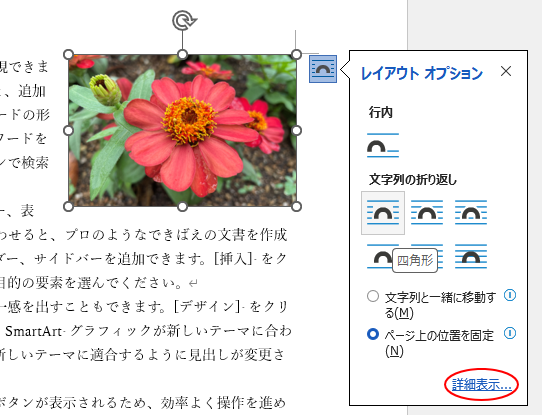Open the 詳細表示... link
This screenshot has height=415, width=542.
tap(482, 385)
